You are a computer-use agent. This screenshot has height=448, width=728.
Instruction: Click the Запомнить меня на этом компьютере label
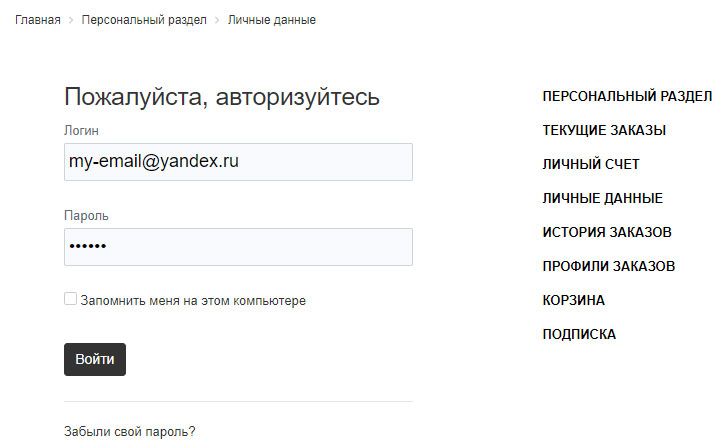(x=193, y=301)
